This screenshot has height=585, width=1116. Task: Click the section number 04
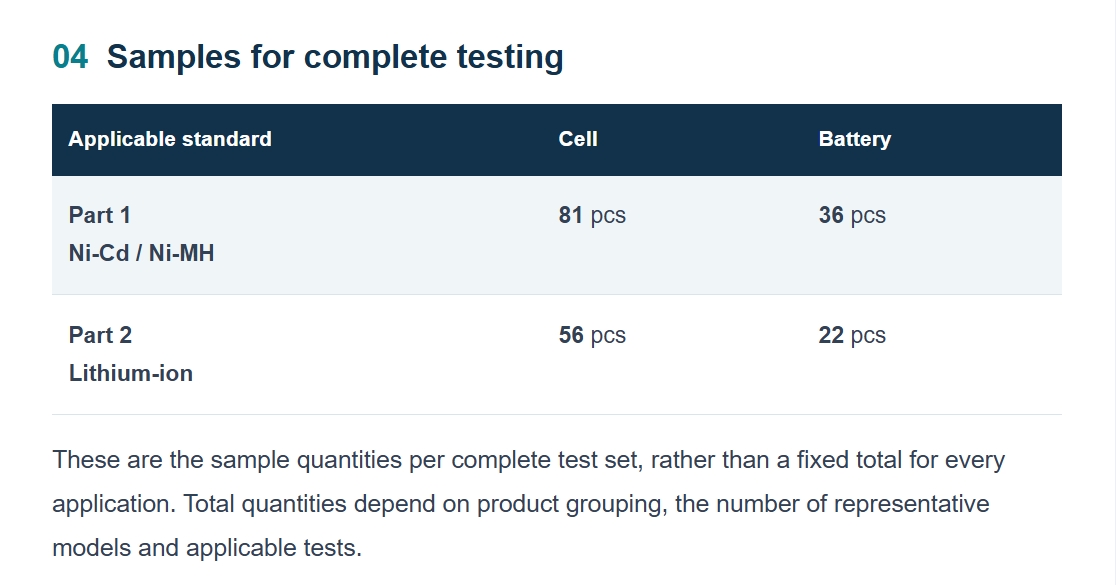70,57
